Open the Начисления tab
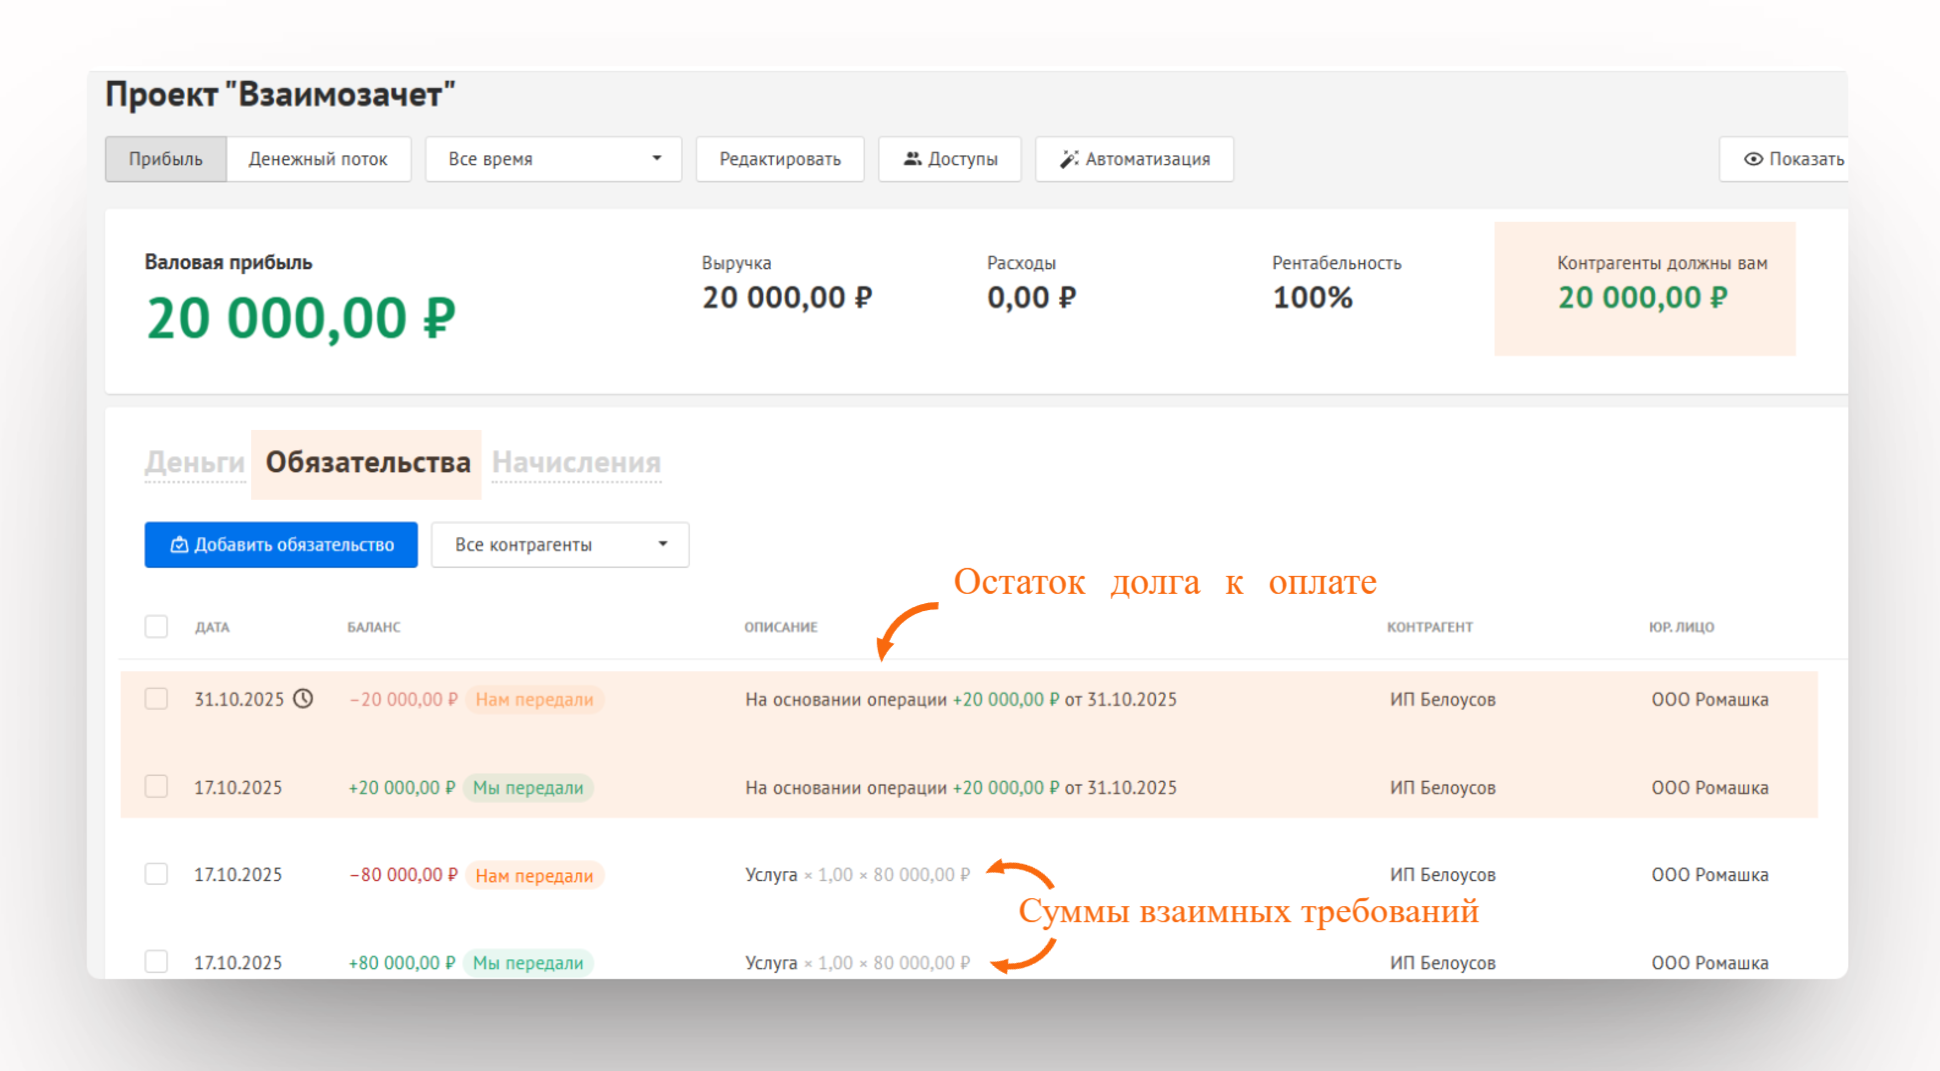The height and width of the screenshot is (1071, 1940). pyautogui.click(x=576, y=462)
